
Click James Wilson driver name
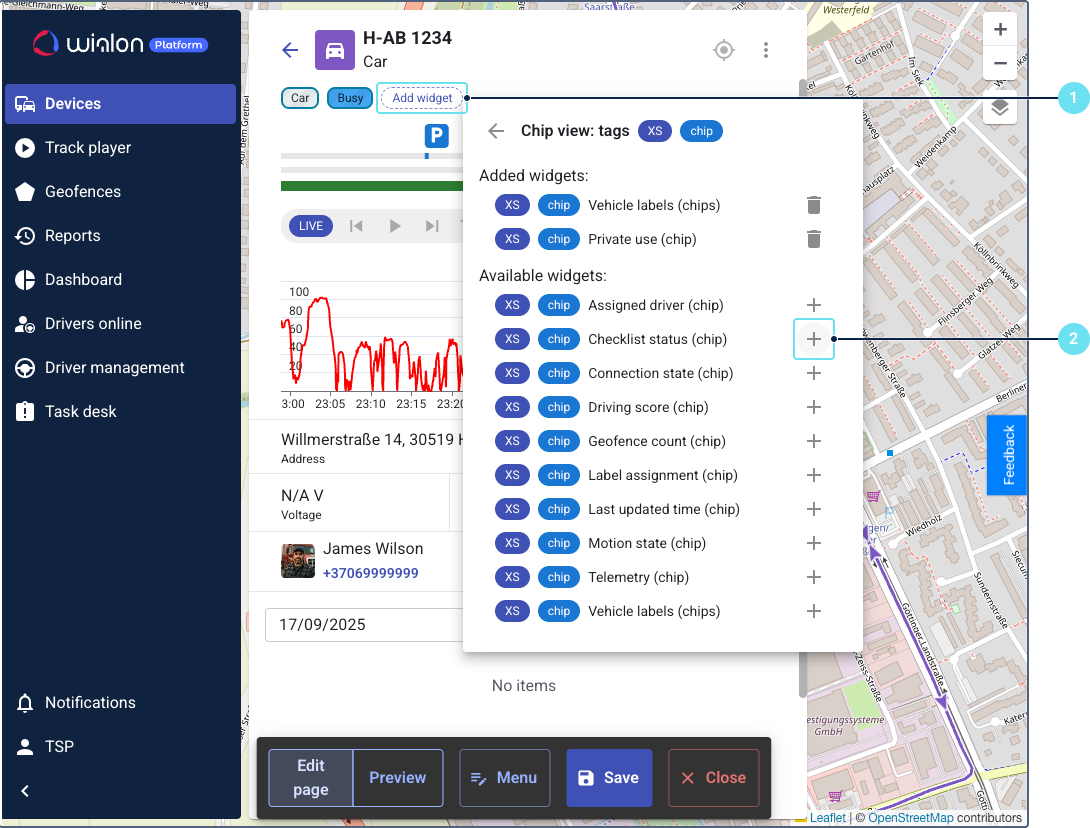point(373,549)
